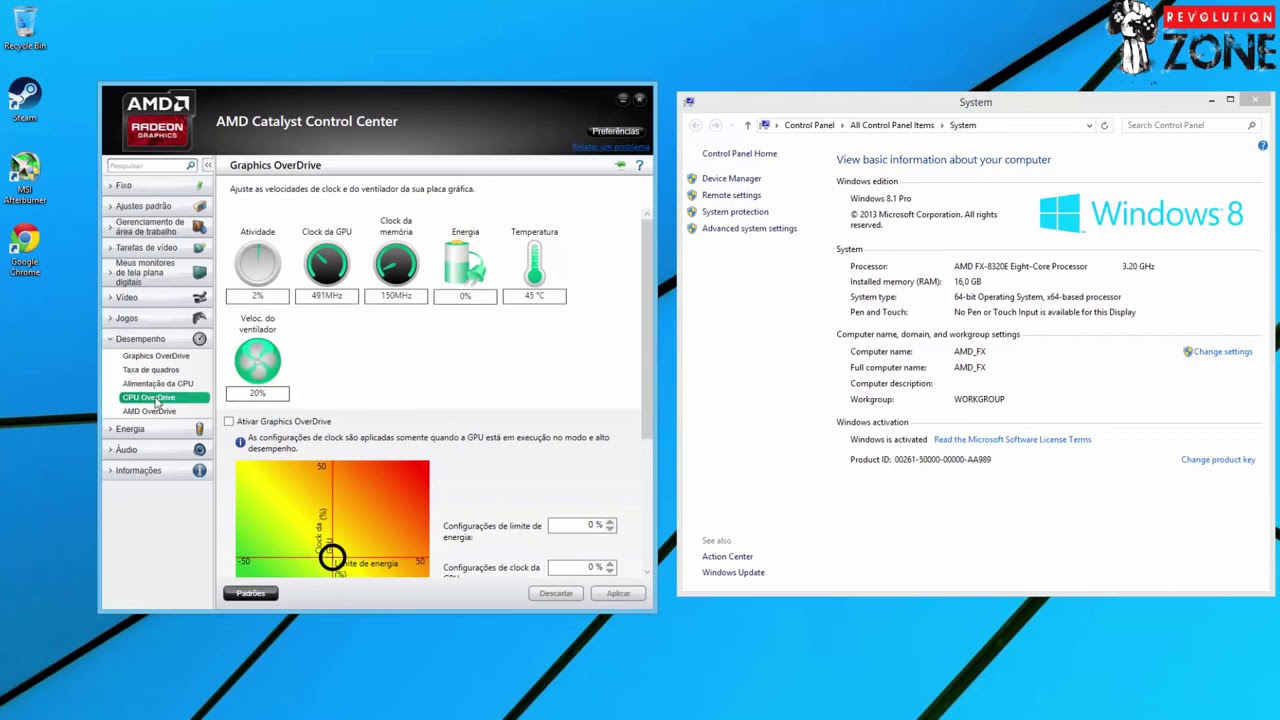Click the Áudio speaker icon in sidebar

pyautogui.click(x=199, y=449)
